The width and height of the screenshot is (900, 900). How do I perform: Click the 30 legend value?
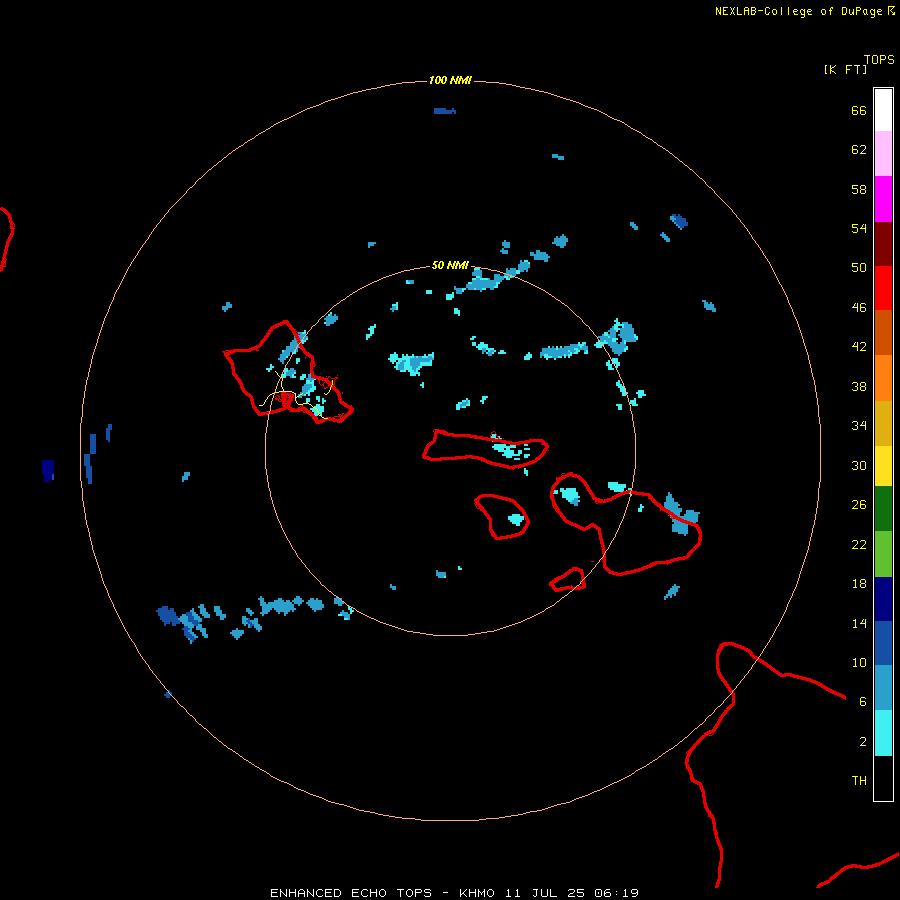(x=859, y=465)
